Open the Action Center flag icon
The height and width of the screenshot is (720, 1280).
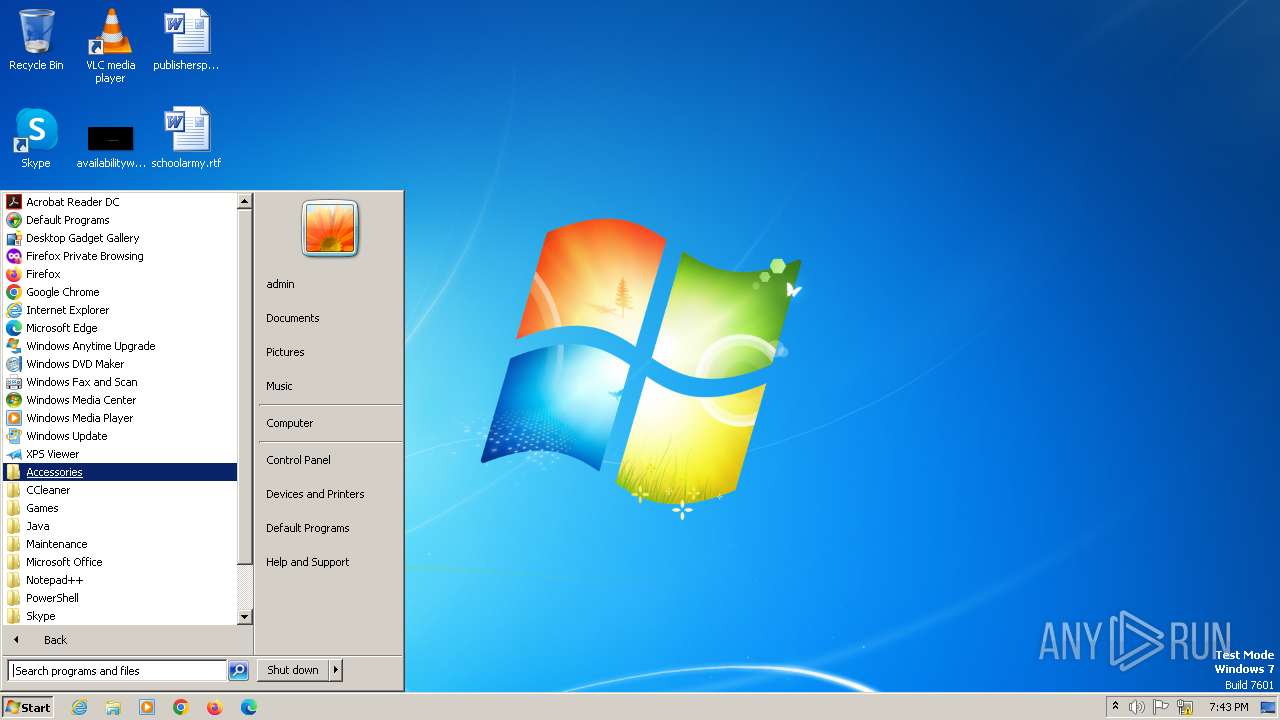click(1162, 707)
